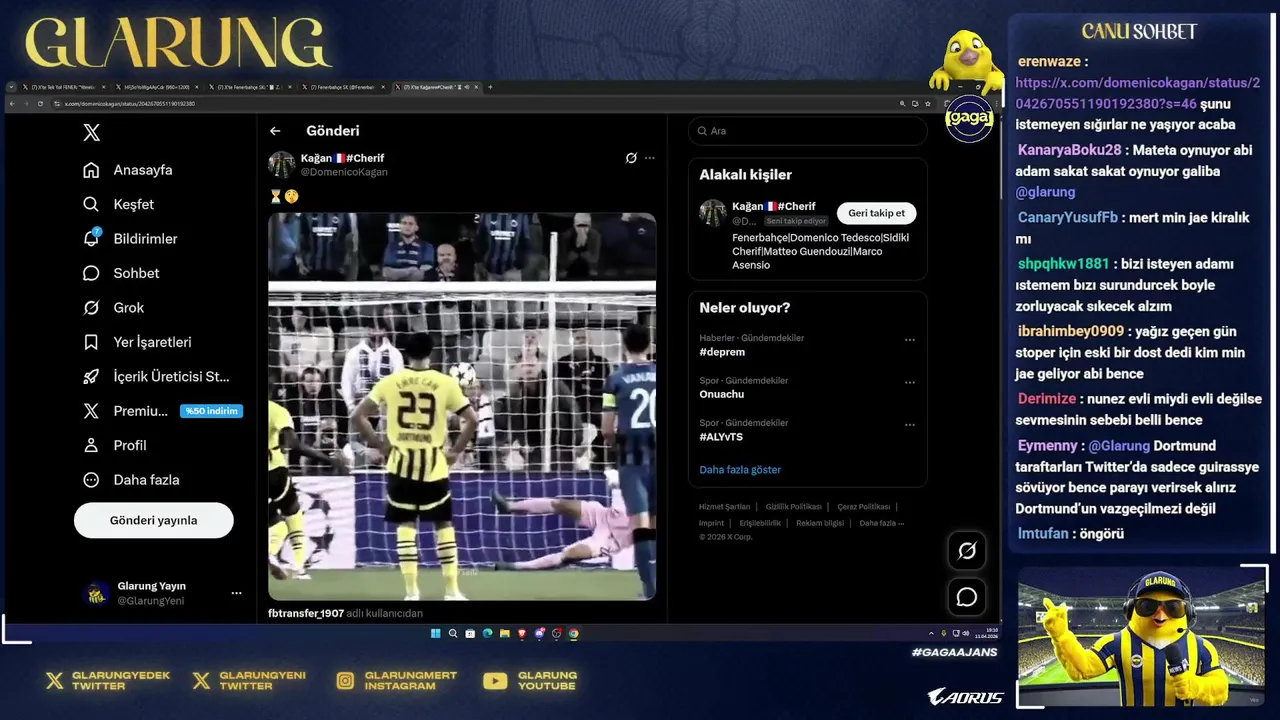Image resolution: width=1280 pixels, height=720 pixels.
Task: Expand the footer Daha fazla link
Action: click(x=882, y=523)
